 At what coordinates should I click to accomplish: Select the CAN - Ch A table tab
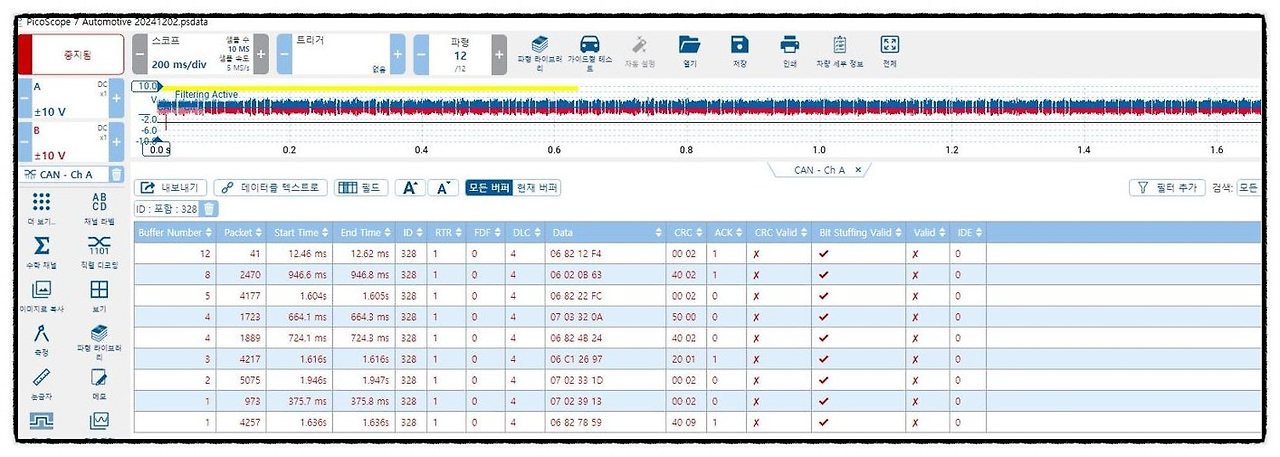(x=819, y=170)
